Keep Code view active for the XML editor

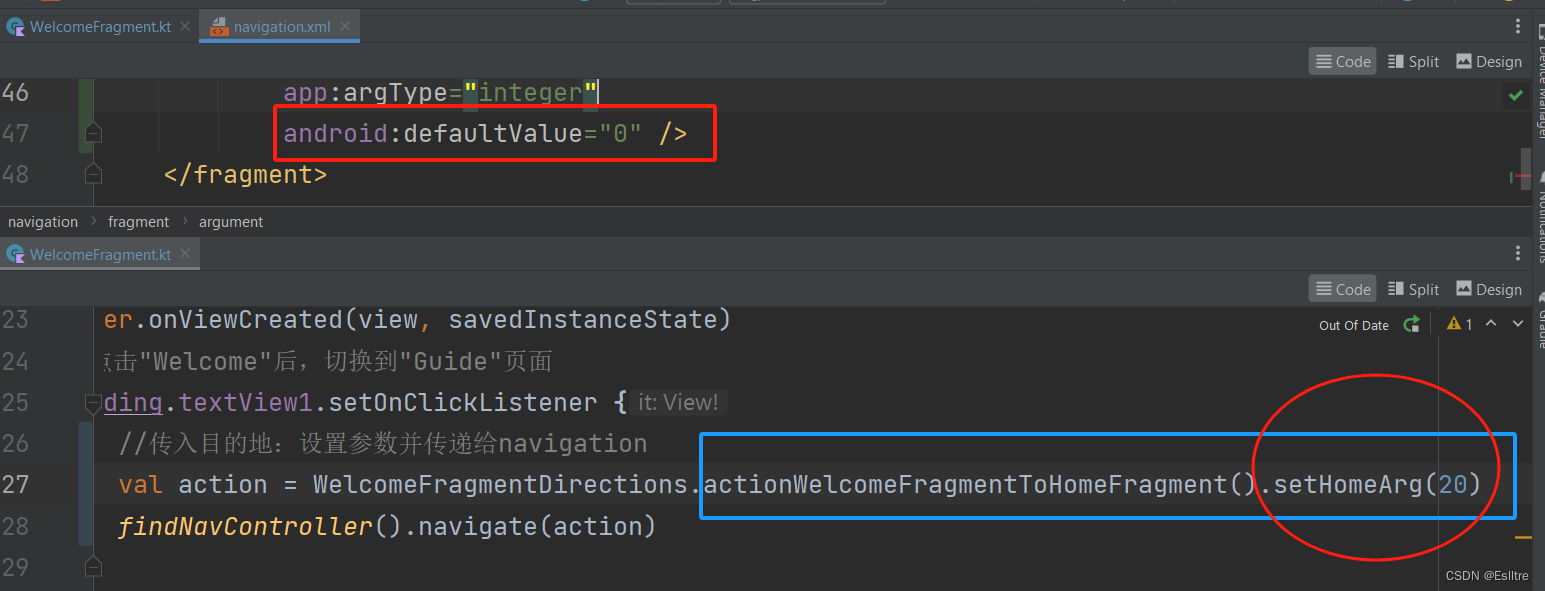[1342, 61]
